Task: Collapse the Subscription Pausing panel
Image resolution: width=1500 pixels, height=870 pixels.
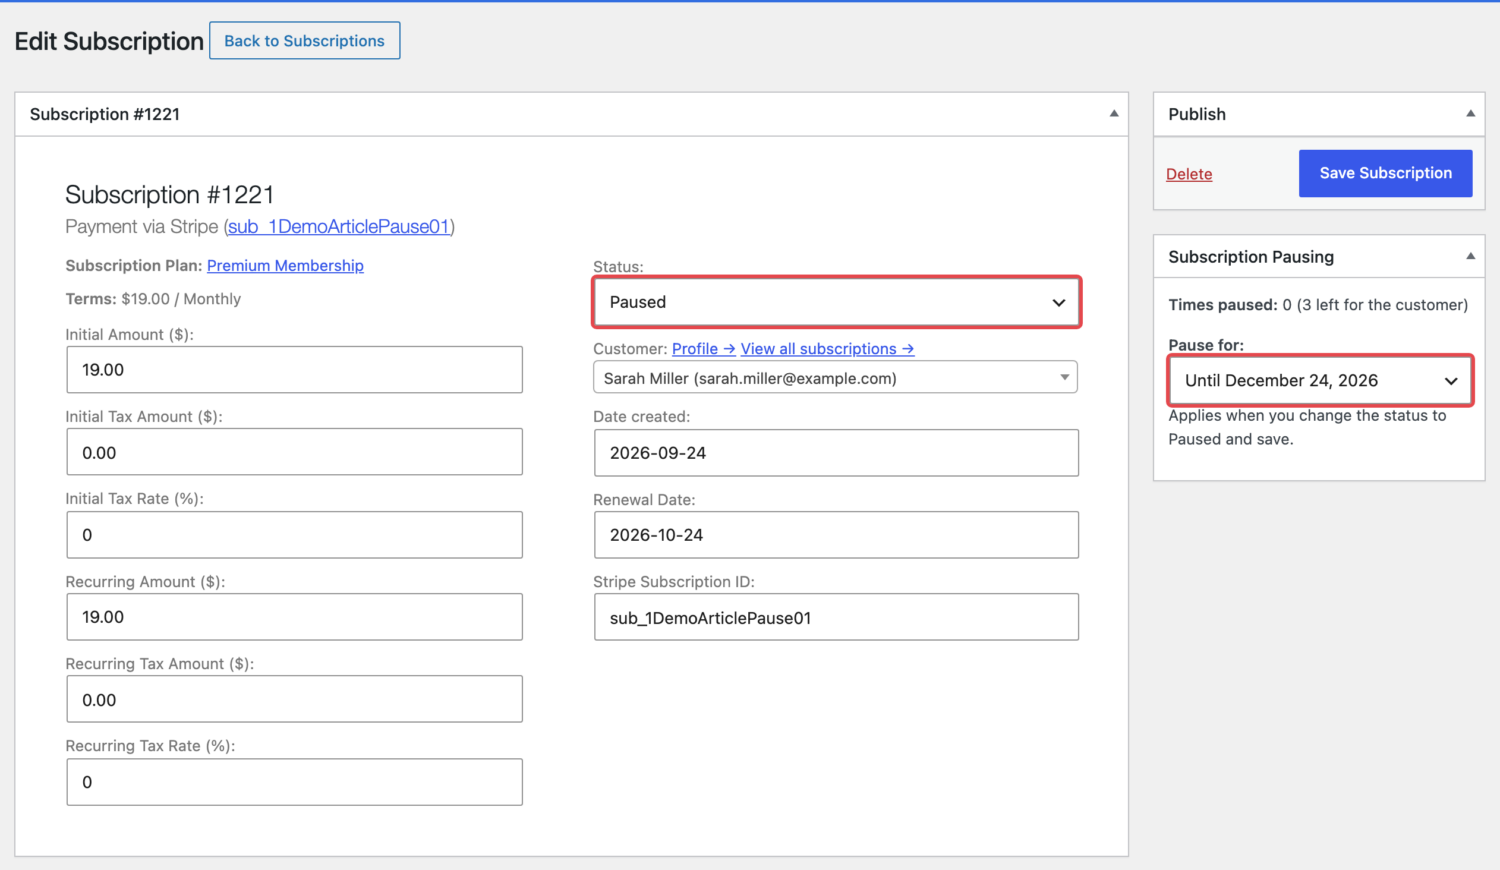Action: 1470,257
